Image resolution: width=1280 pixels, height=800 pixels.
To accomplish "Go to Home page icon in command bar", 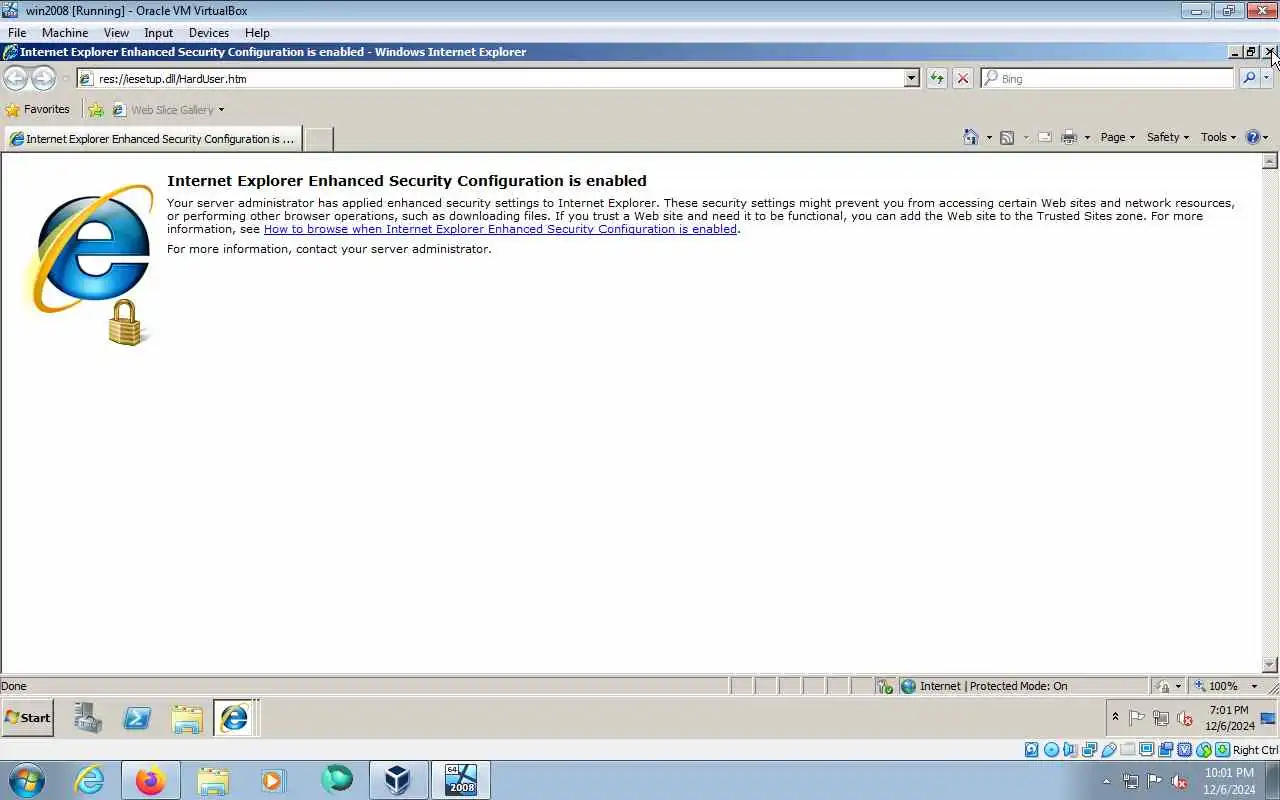I will pos(970,137).
